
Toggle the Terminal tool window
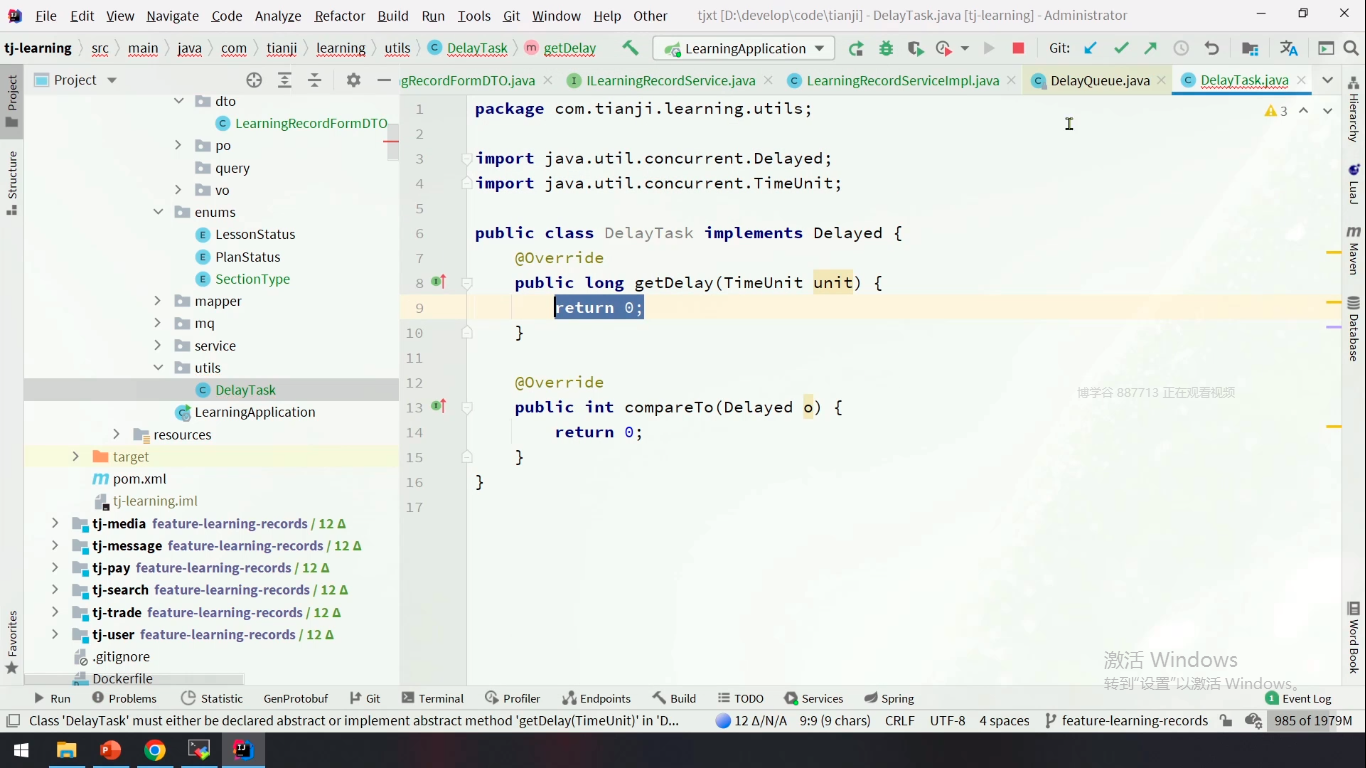point(432,698)
